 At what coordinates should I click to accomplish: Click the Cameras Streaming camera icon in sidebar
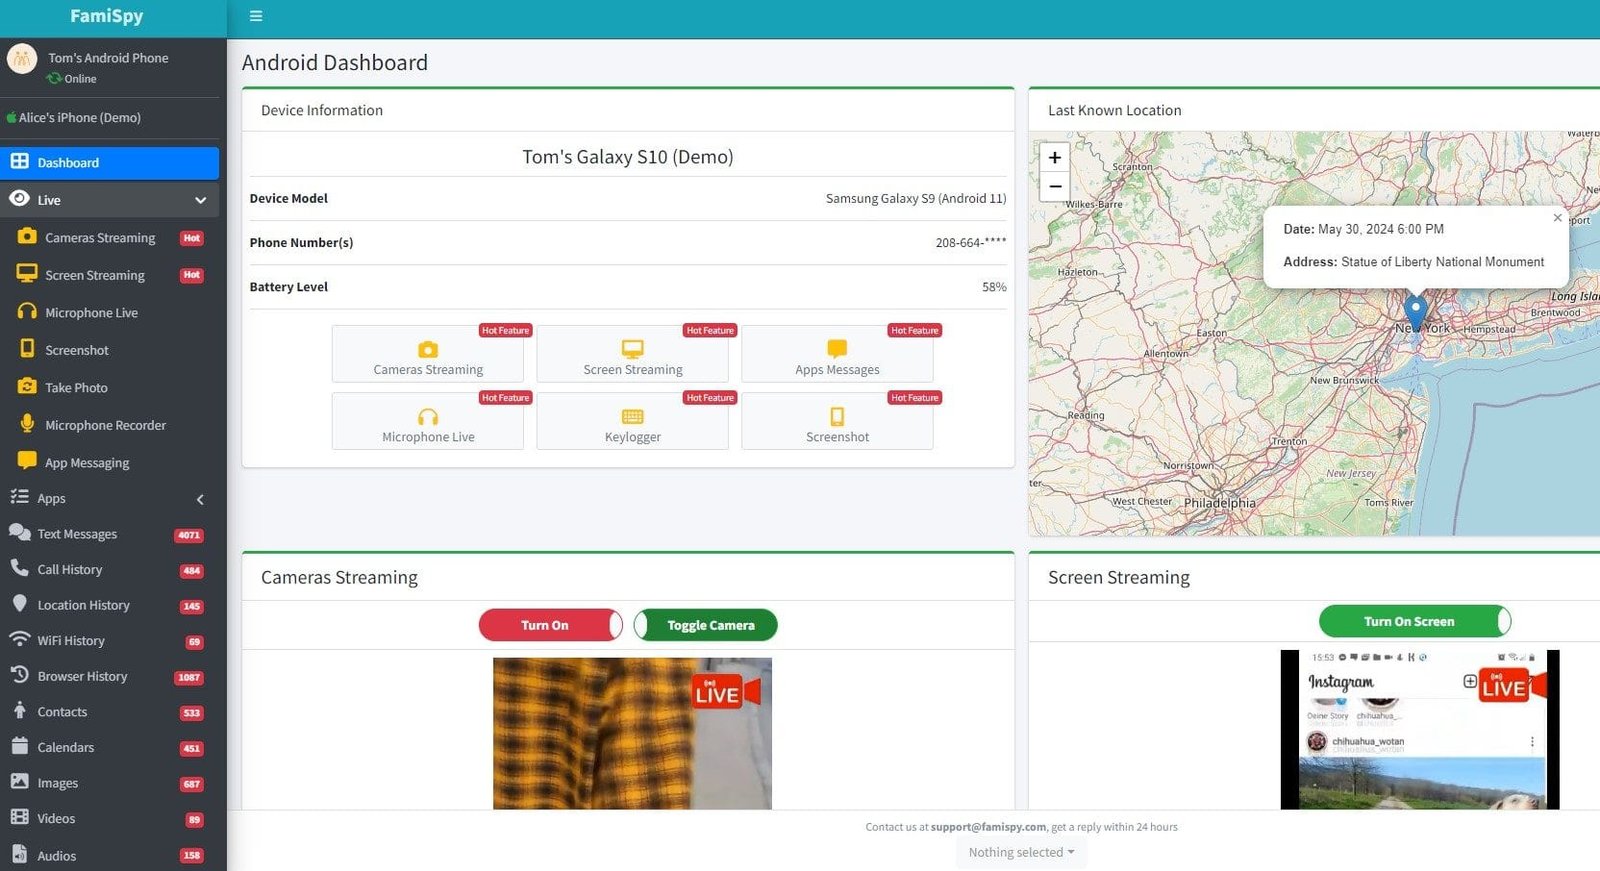[x=27, y=236]
